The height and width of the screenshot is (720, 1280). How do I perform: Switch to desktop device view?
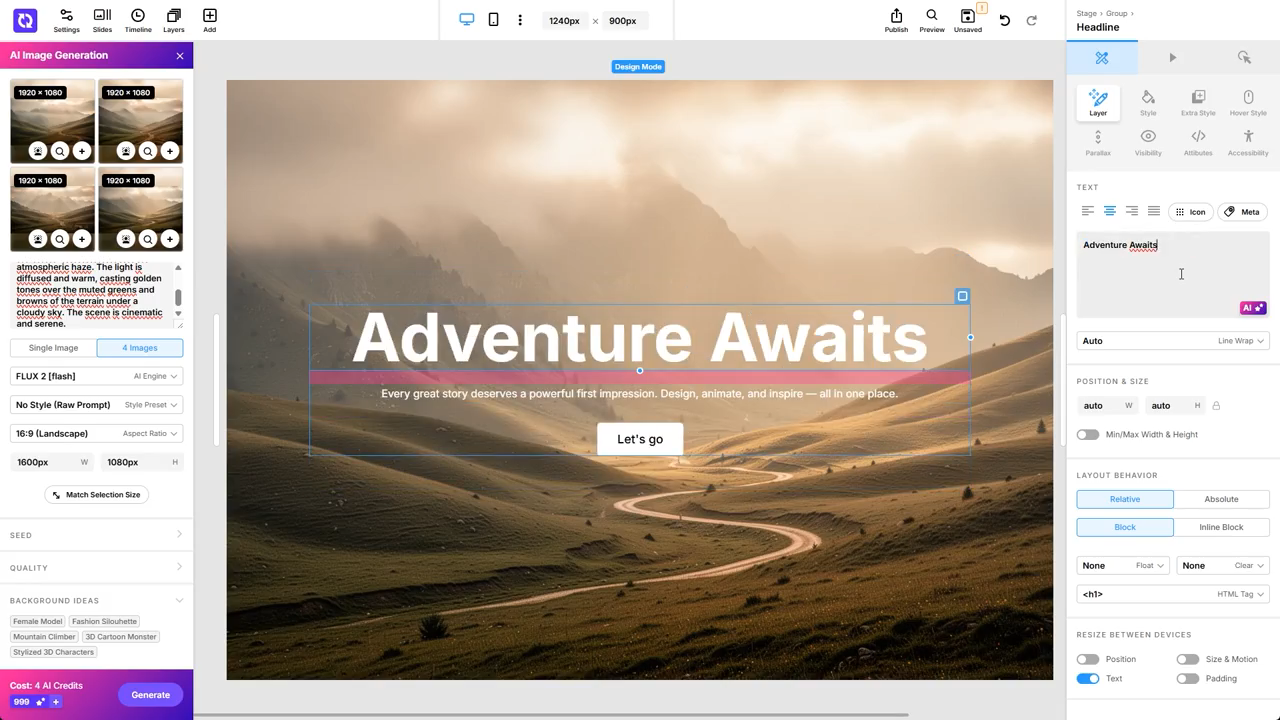[x=466, y=20]
